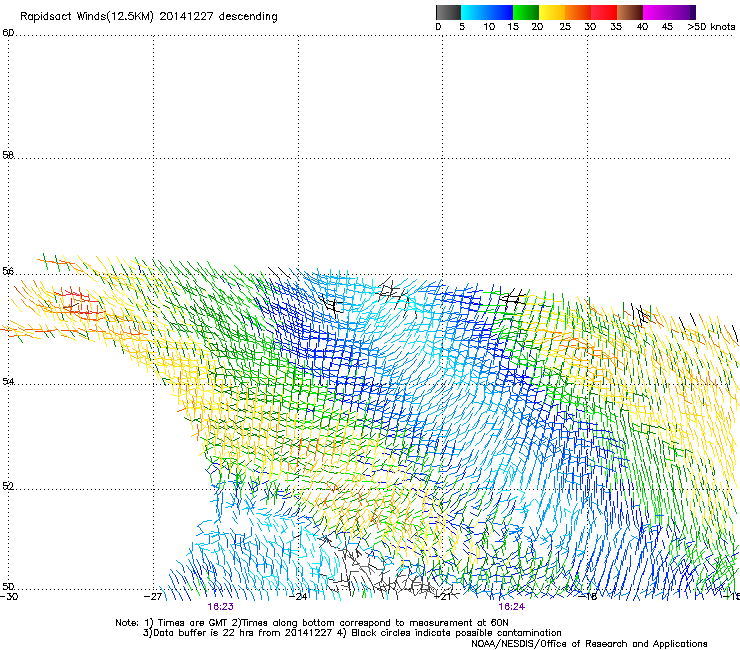Click the purple '16:24' time label

pyautogui.click(x=512, y=607)
